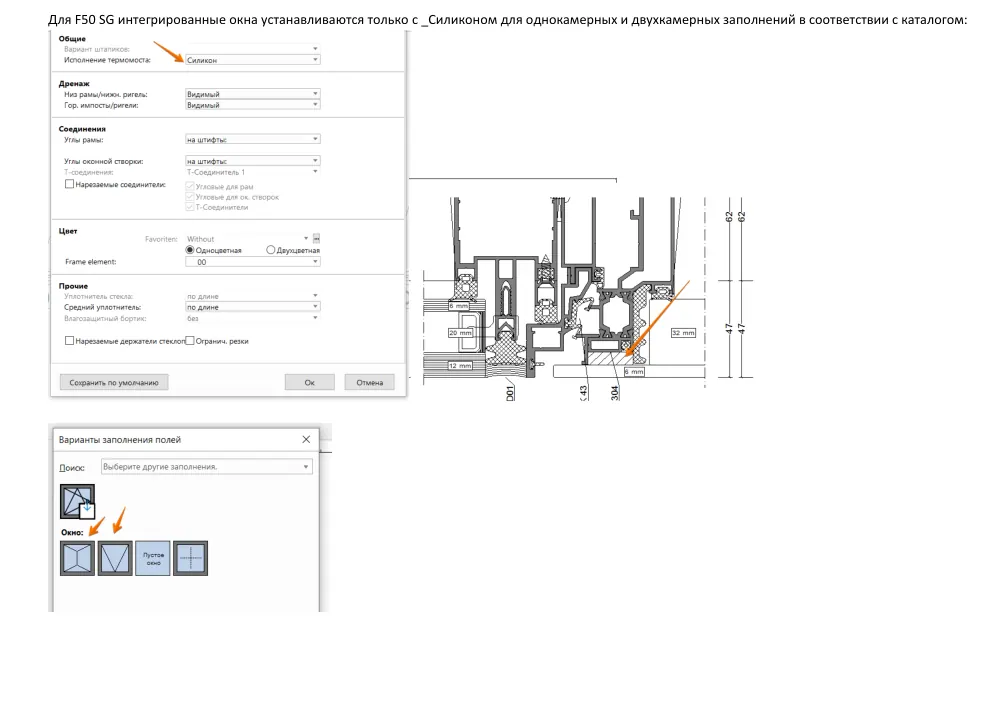The width and height of the screenshot is (1000, 708).
Task: Click the 12 mm dimension label in drawing
Action: [460, 365]
